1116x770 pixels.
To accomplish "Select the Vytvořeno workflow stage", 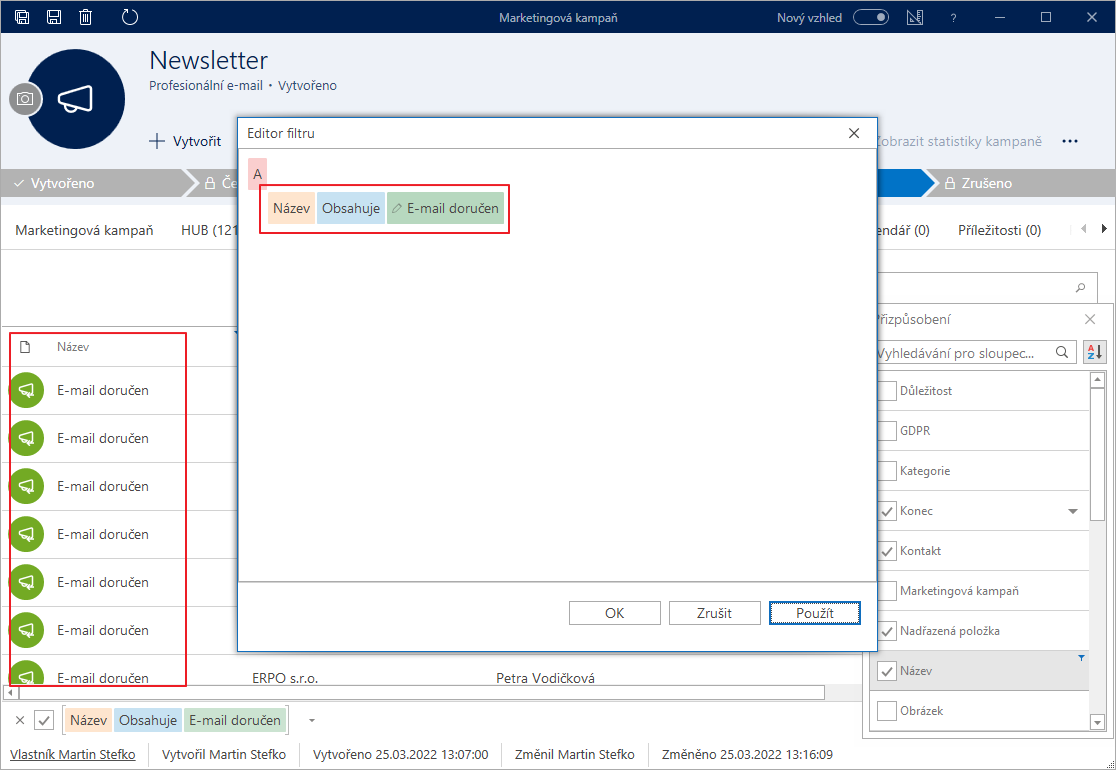I will tap(93, 183).
